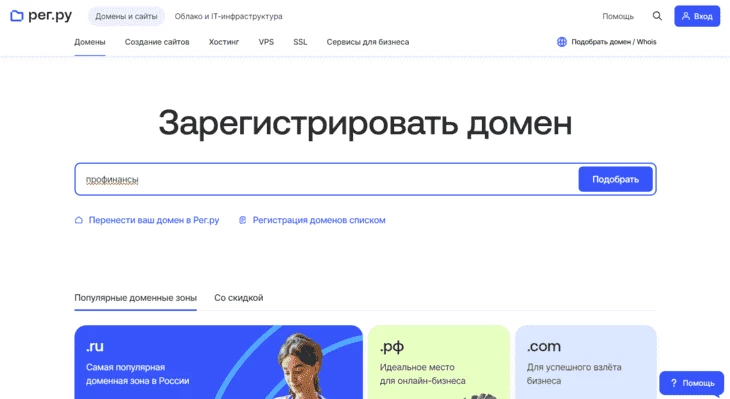This screenshot has height=399, width=730.
Task: Open the .com domain zone card
Action: pos(586,362)
